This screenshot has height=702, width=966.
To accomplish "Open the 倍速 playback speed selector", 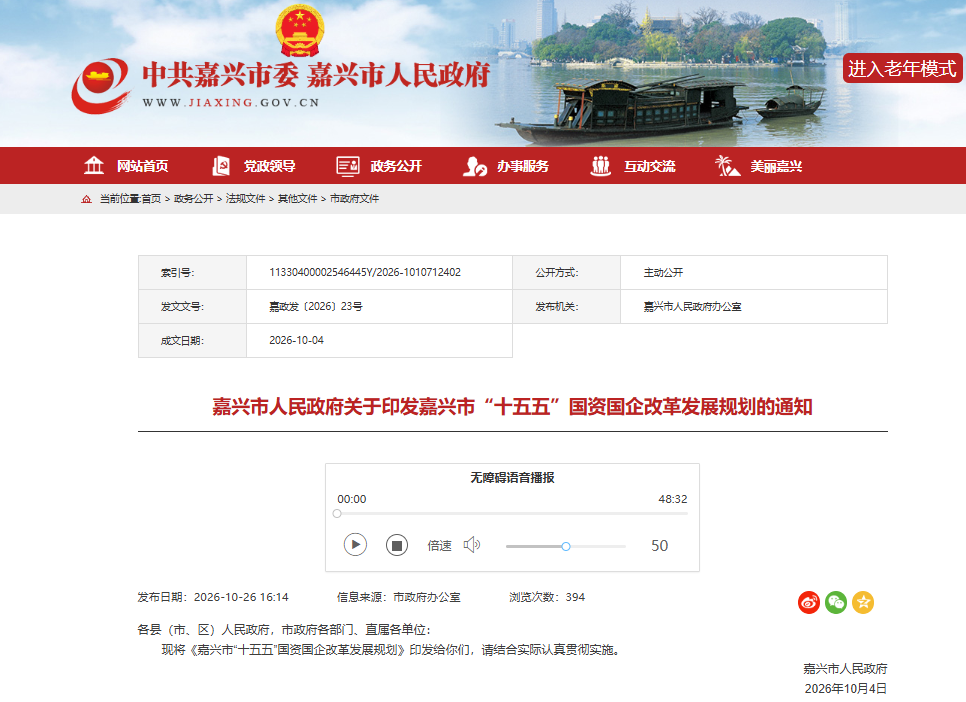I will (x=439, y=545).
